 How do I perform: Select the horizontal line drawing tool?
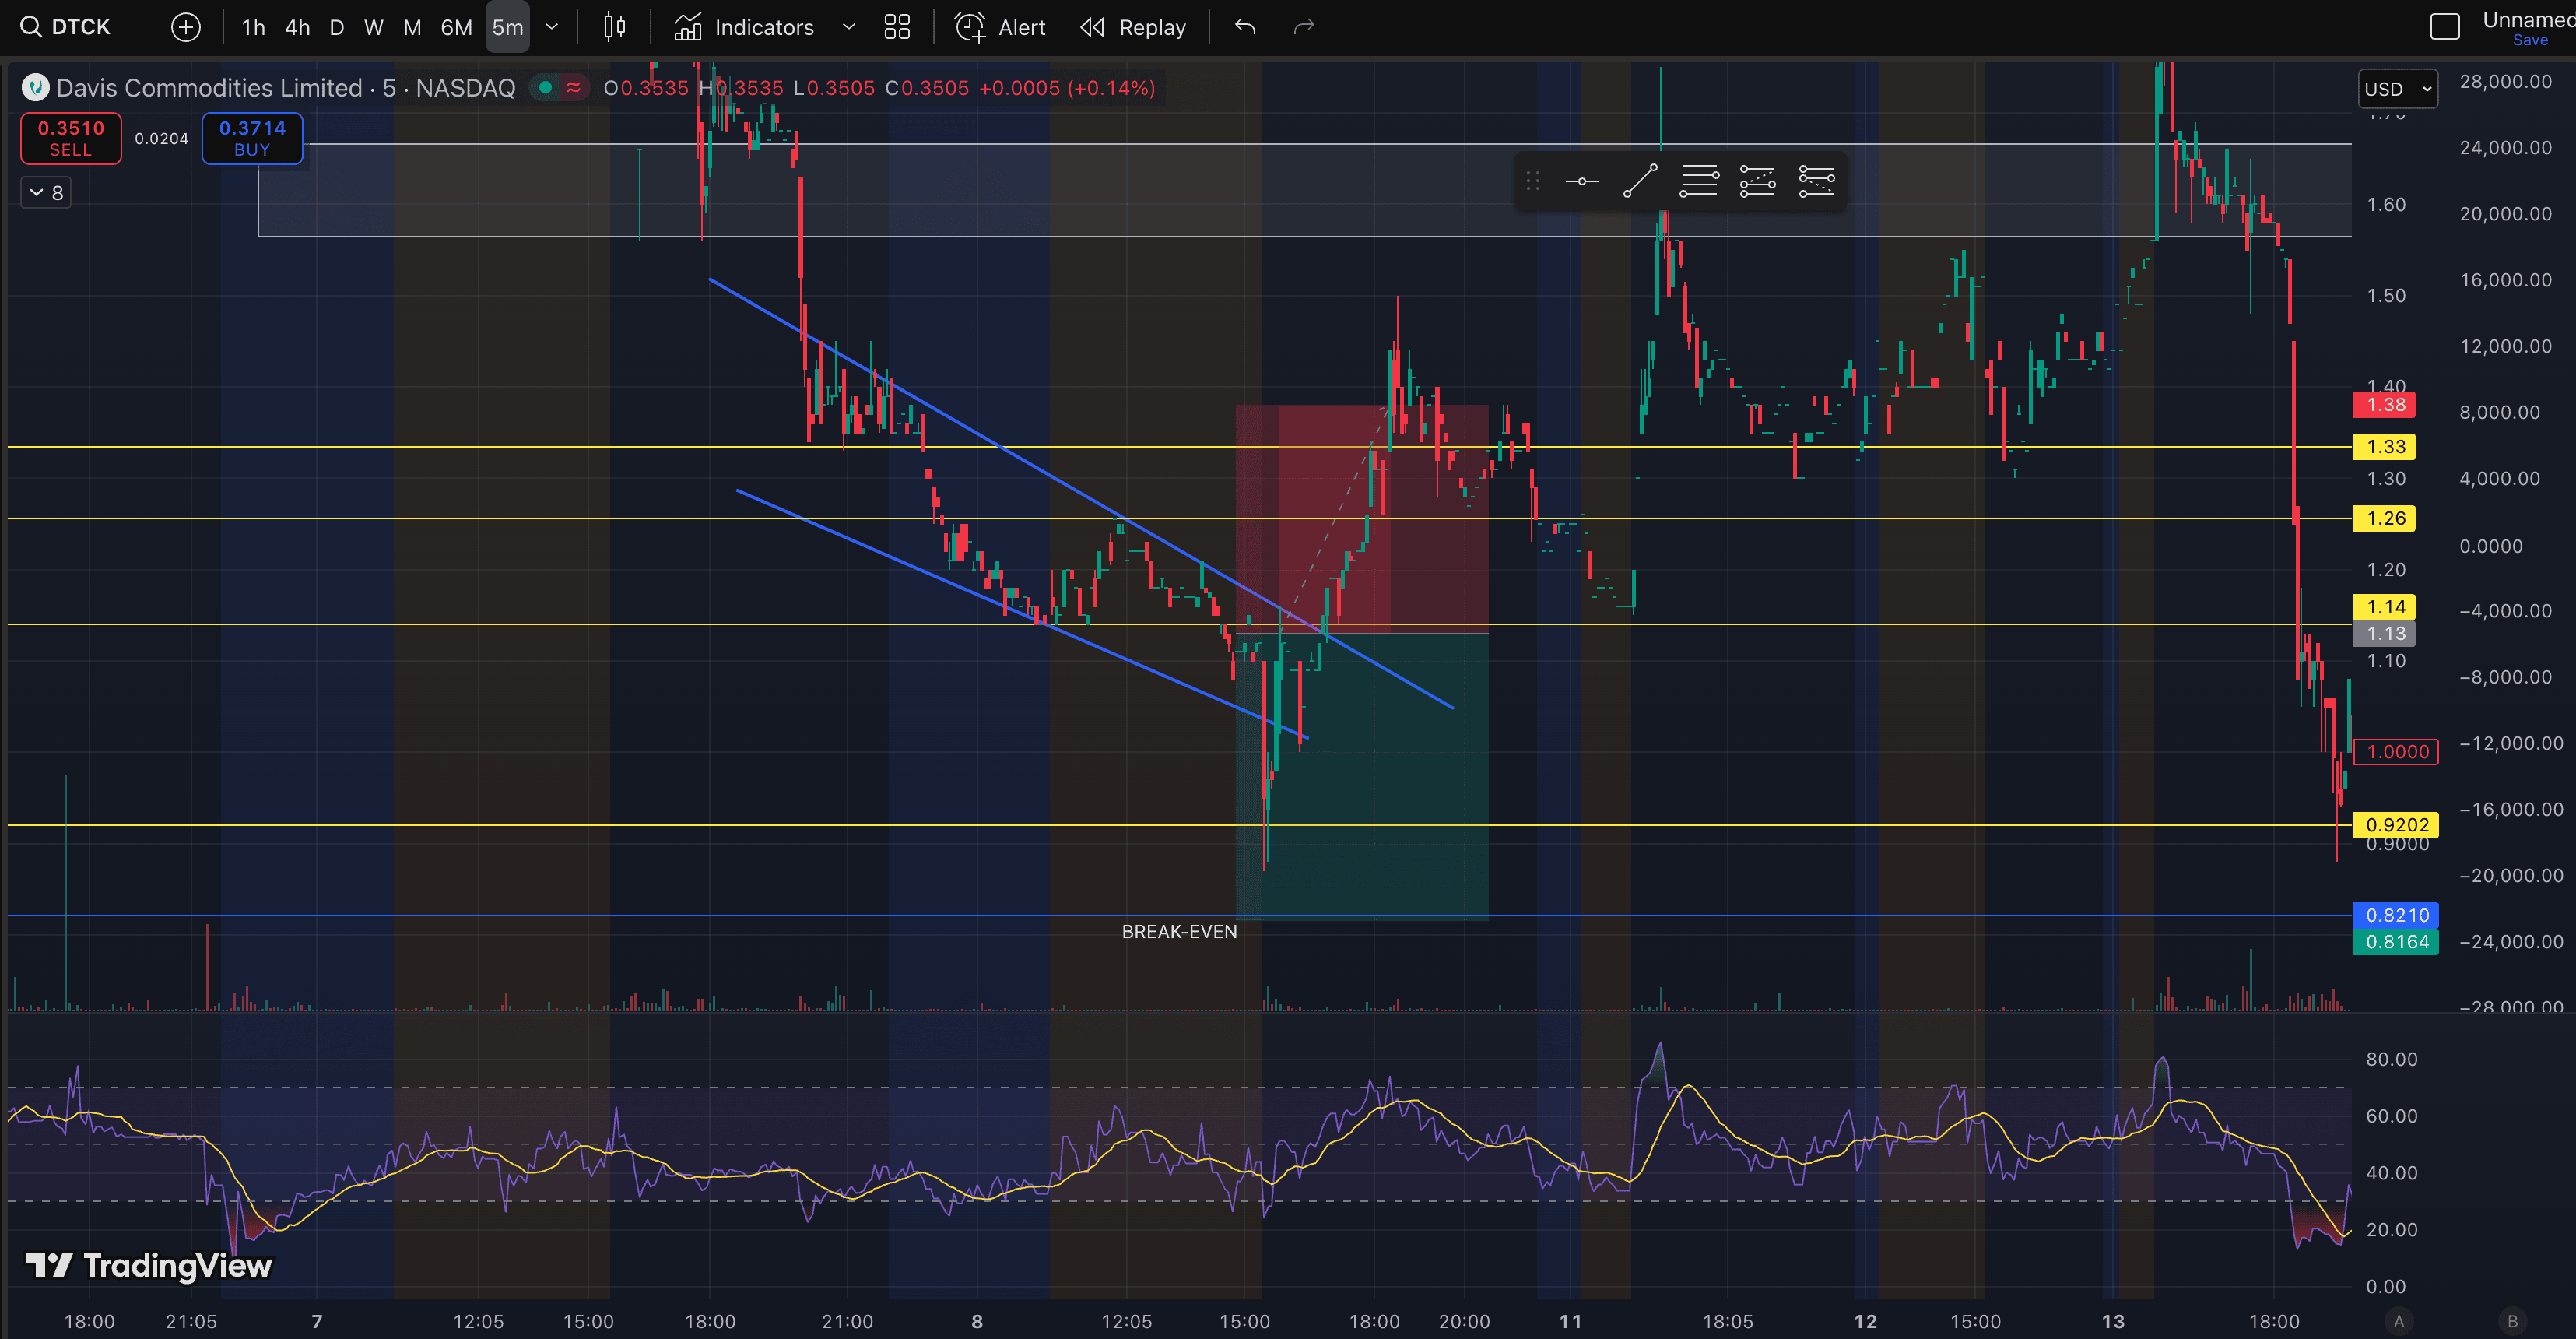click(1581, 181)
